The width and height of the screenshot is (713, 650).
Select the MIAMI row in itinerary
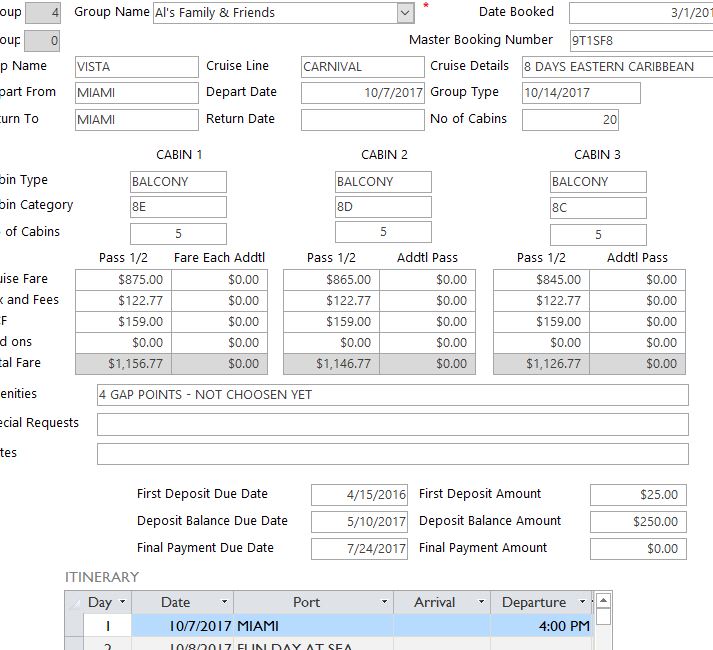tap(306, 626)
